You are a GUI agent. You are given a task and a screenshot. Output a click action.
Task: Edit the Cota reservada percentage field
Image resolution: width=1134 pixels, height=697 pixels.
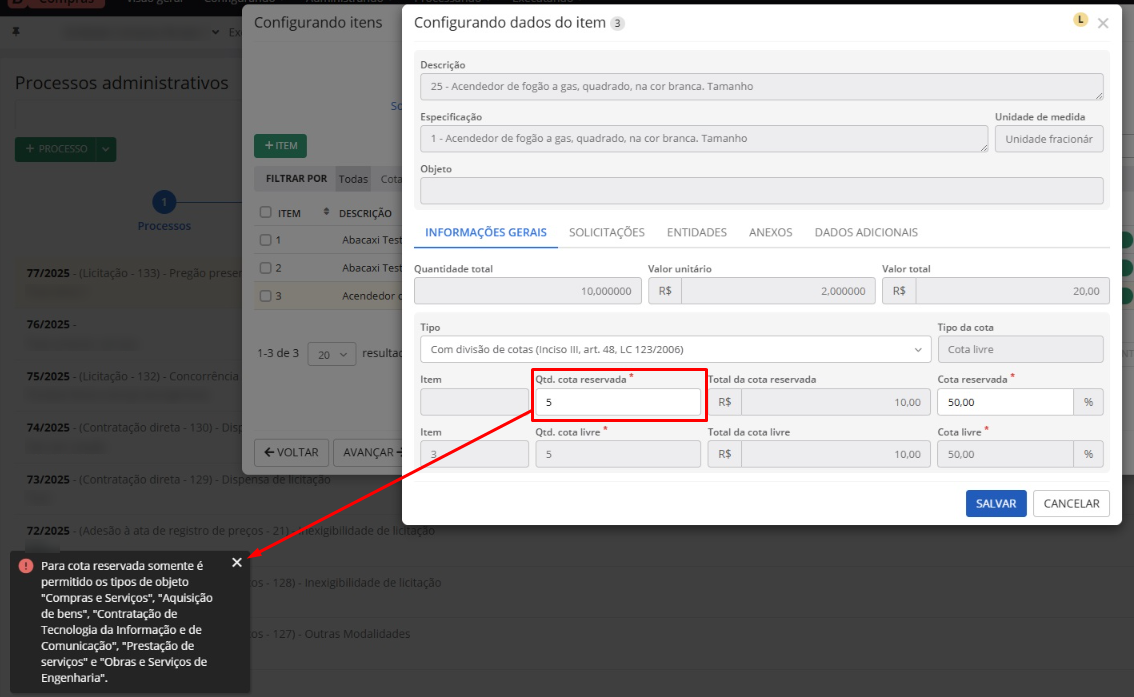point(1005,402)
